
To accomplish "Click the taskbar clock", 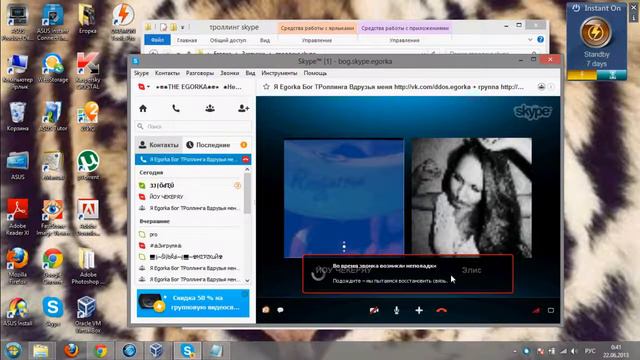I will tap(616, 351).
